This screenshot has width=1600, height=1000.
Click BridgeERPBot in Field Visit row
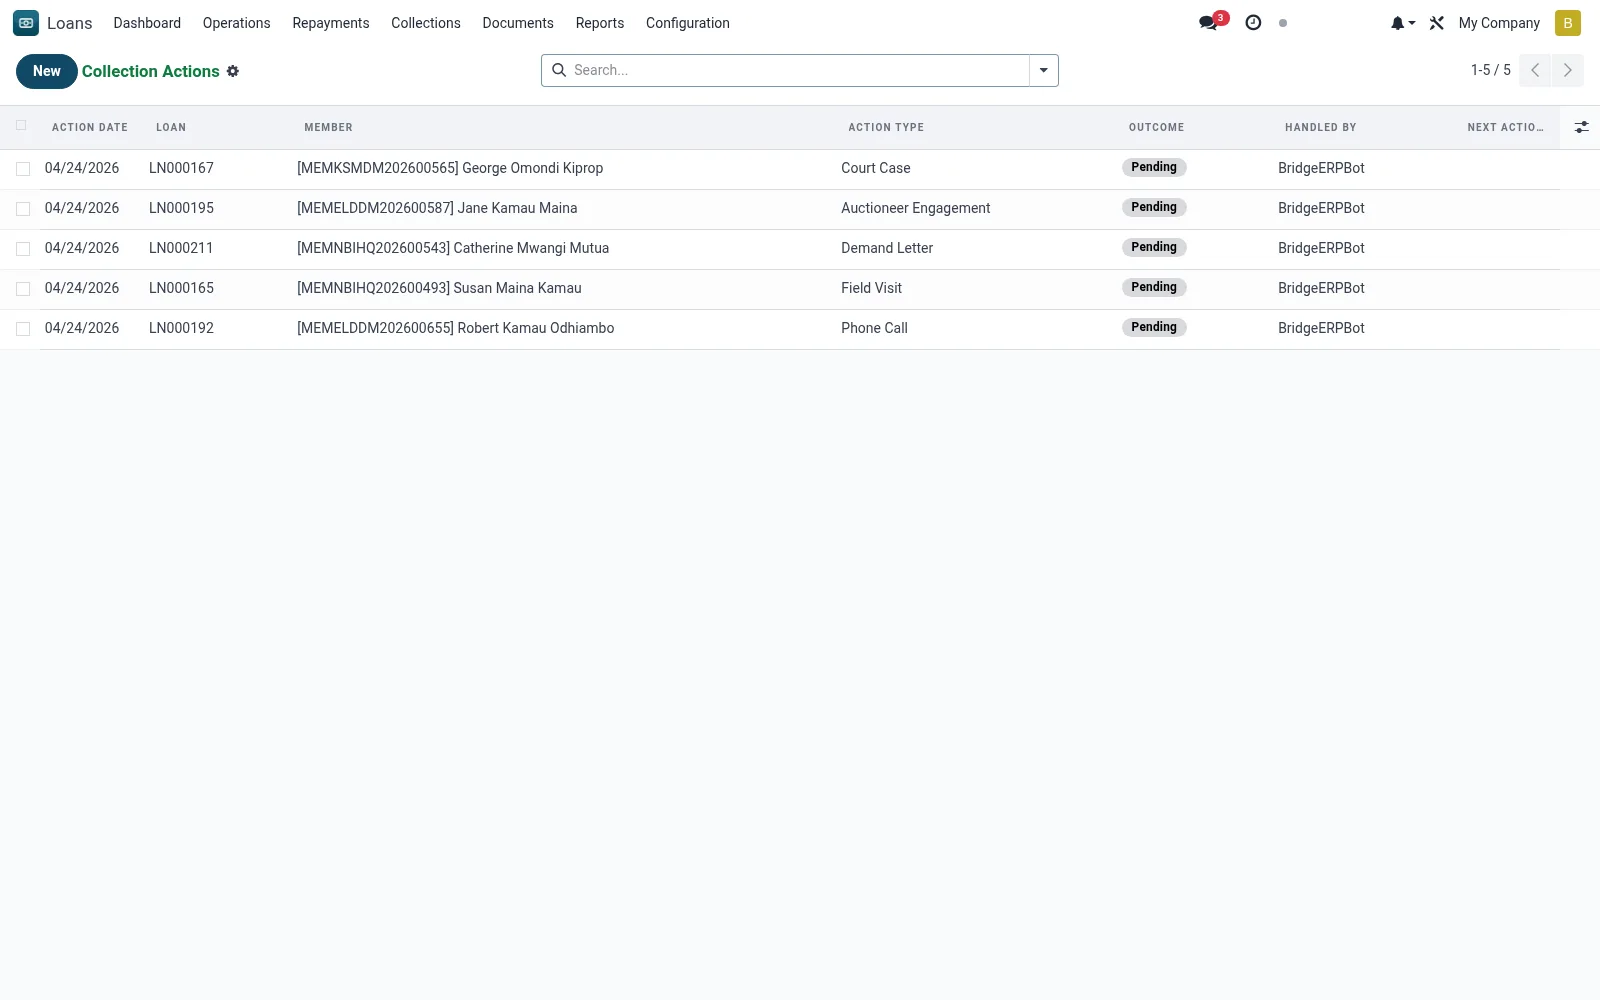tap(1321, 288)
